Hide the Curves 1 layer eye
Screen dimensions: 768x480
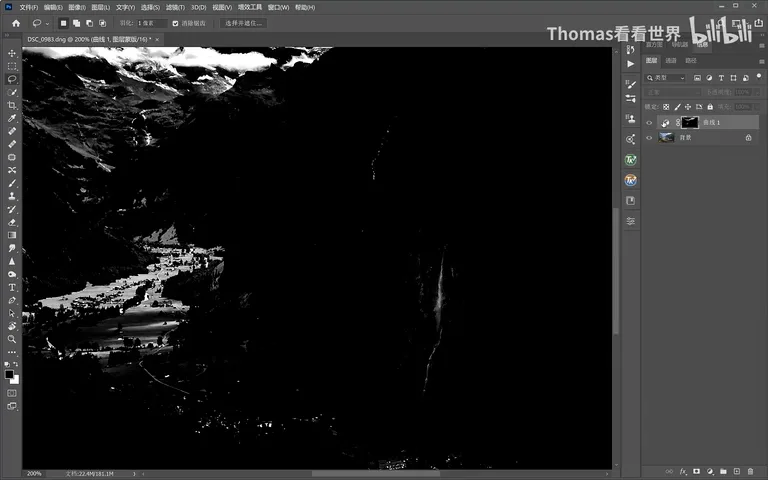tap(649, 122)
